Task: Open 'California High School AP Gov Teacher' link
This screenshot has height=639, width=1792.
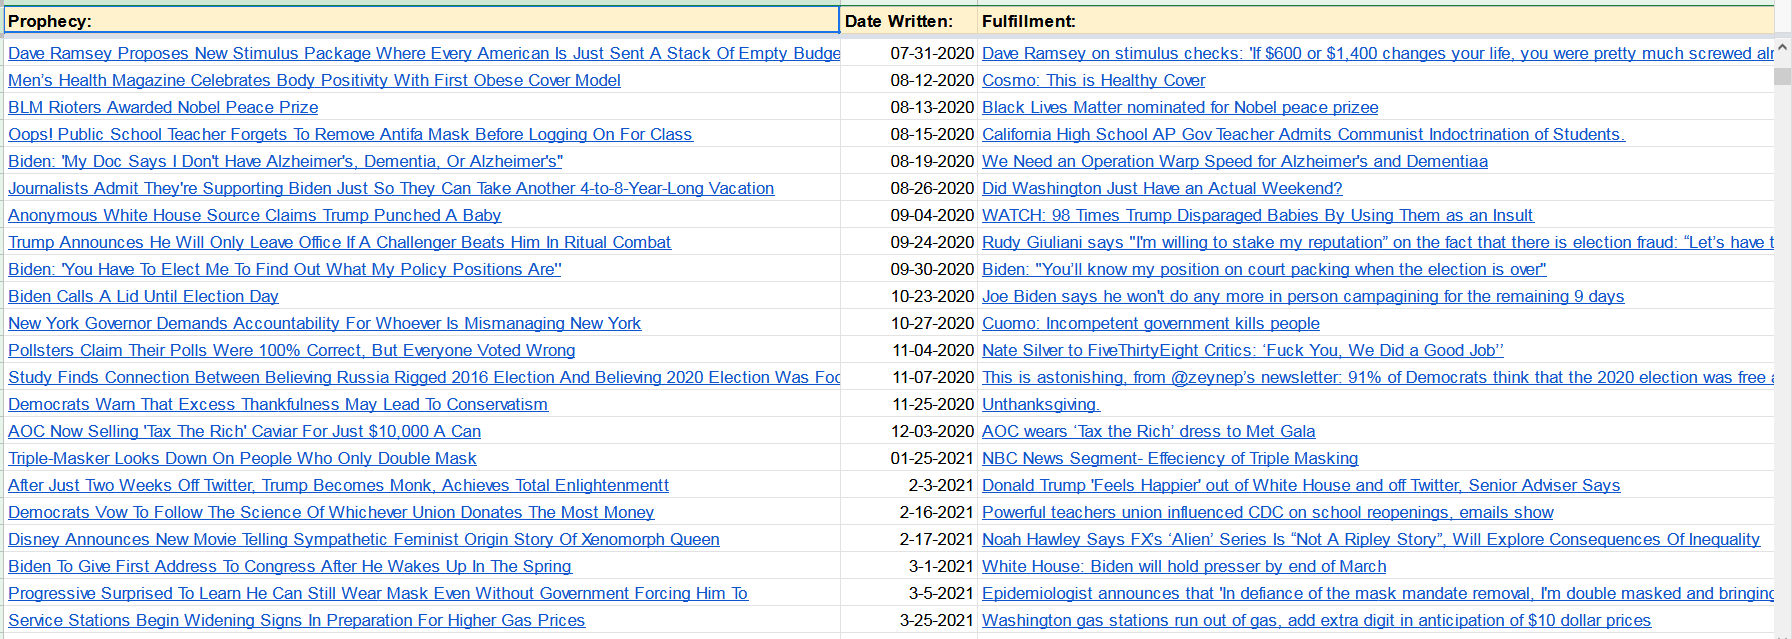Action: click(1303, 135)
